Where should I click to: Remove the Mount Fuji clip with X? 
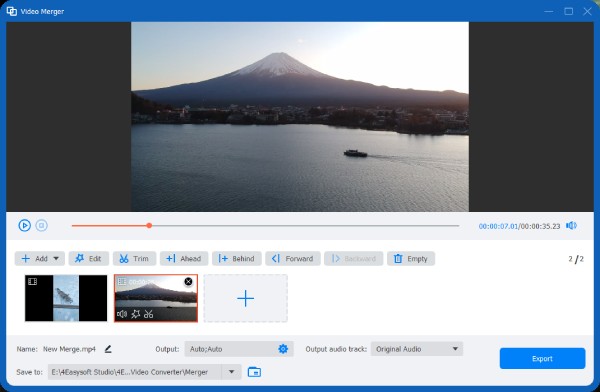(188, 282)
